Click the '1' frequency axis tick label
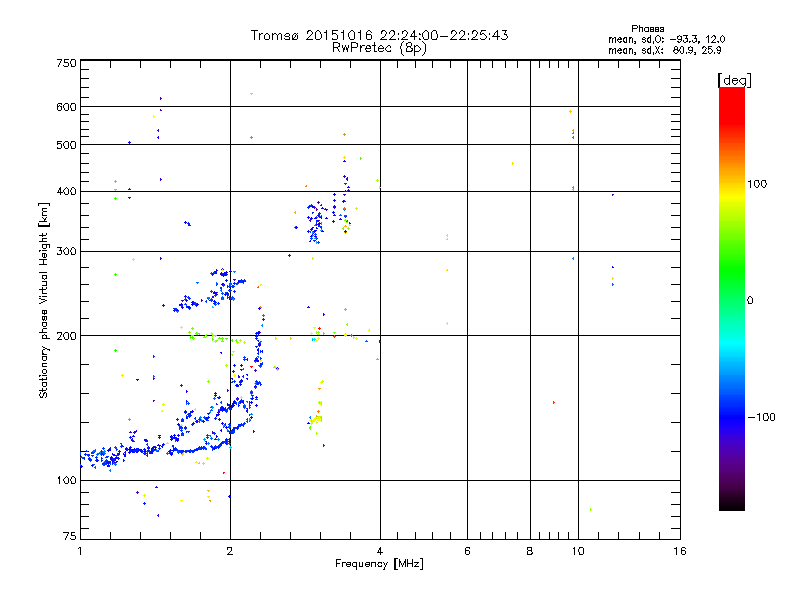This screenshot has width=800, height=600. pos(80,551)
